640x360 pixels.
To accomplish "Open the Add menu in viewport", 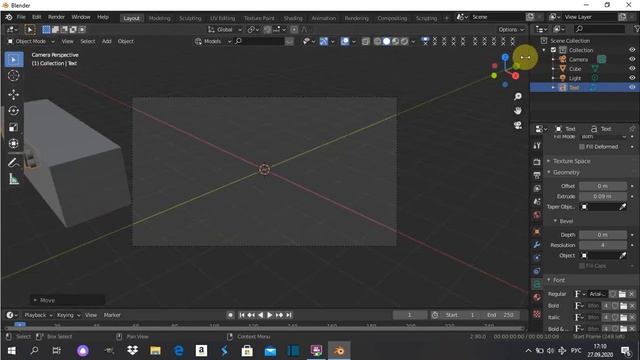I will [107, 41].
